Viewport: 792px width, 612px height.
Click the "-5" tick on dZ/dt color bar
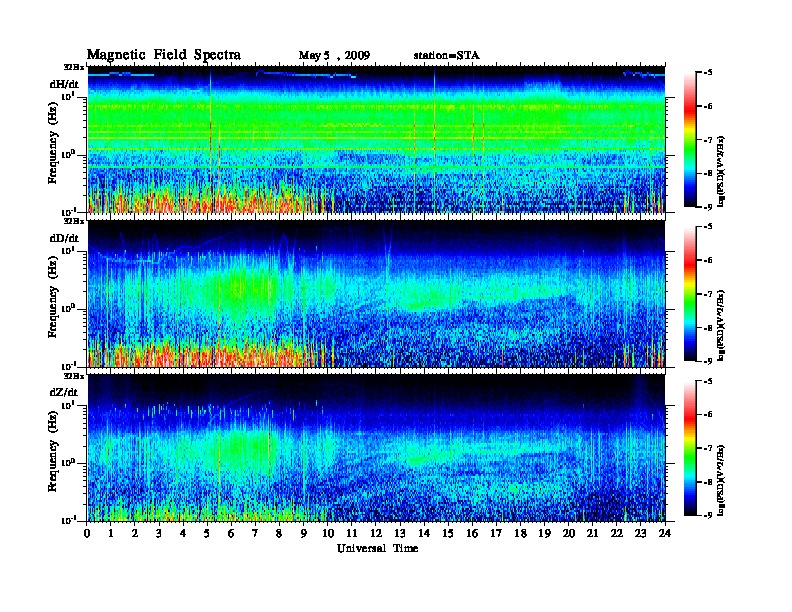click(708, 381)
